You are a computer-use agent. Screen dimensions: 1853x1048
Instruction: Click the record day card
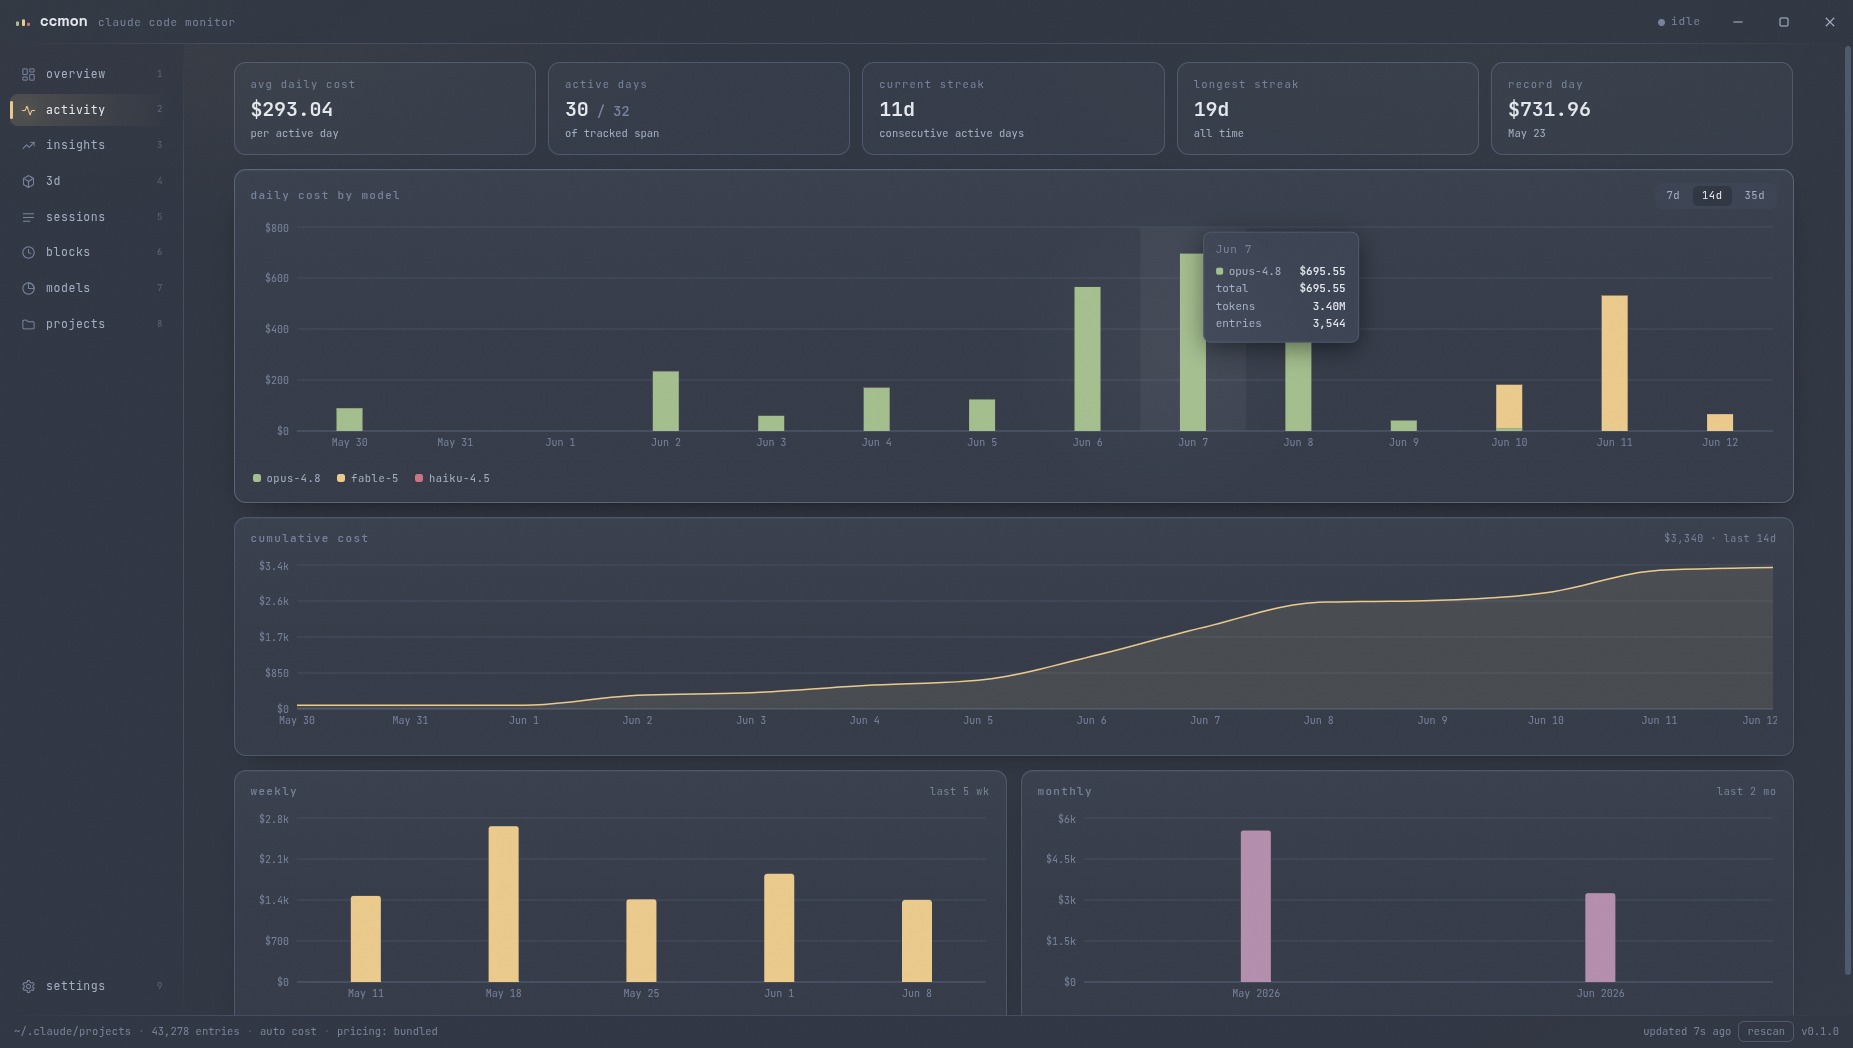point(1642,109)
